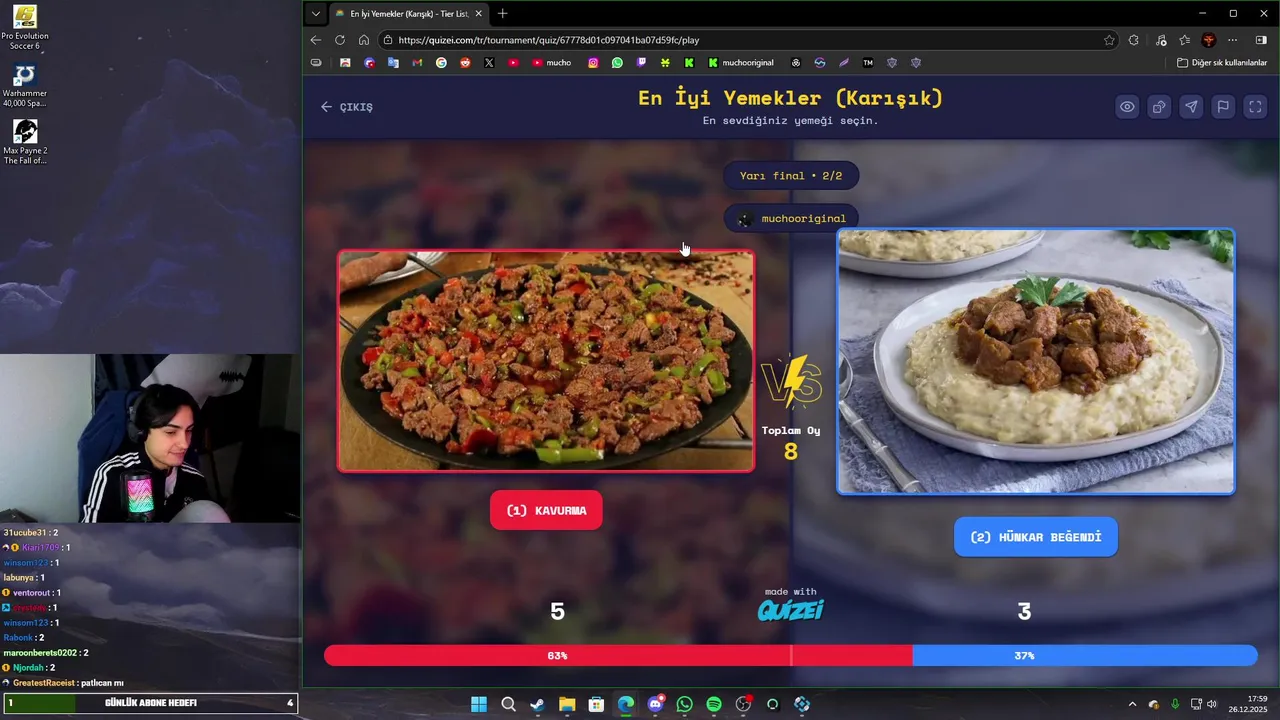Vote for (1) KAVURMA button
The height and width of the screenshot is (720, 1280).
click(x=546, y=510)
